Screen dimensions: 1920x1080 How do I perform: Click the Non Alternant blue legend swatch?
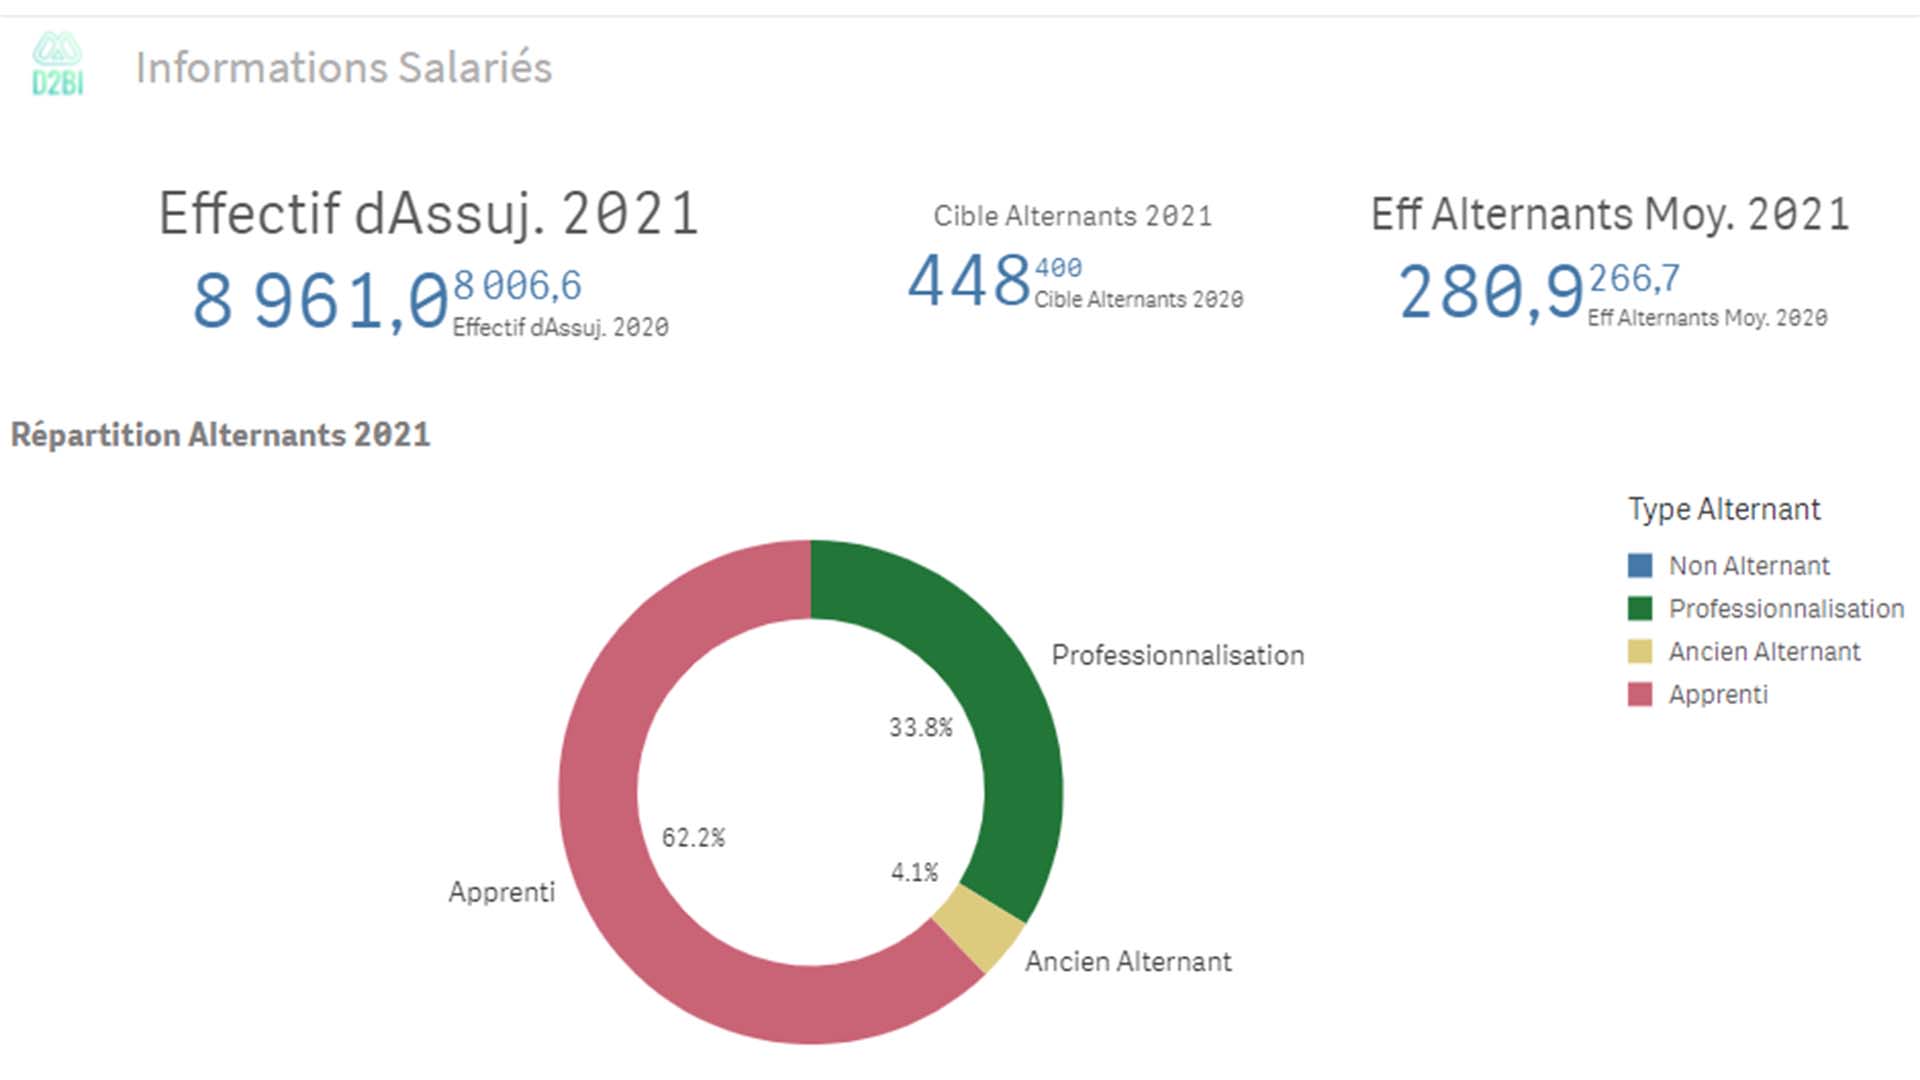1640,566
